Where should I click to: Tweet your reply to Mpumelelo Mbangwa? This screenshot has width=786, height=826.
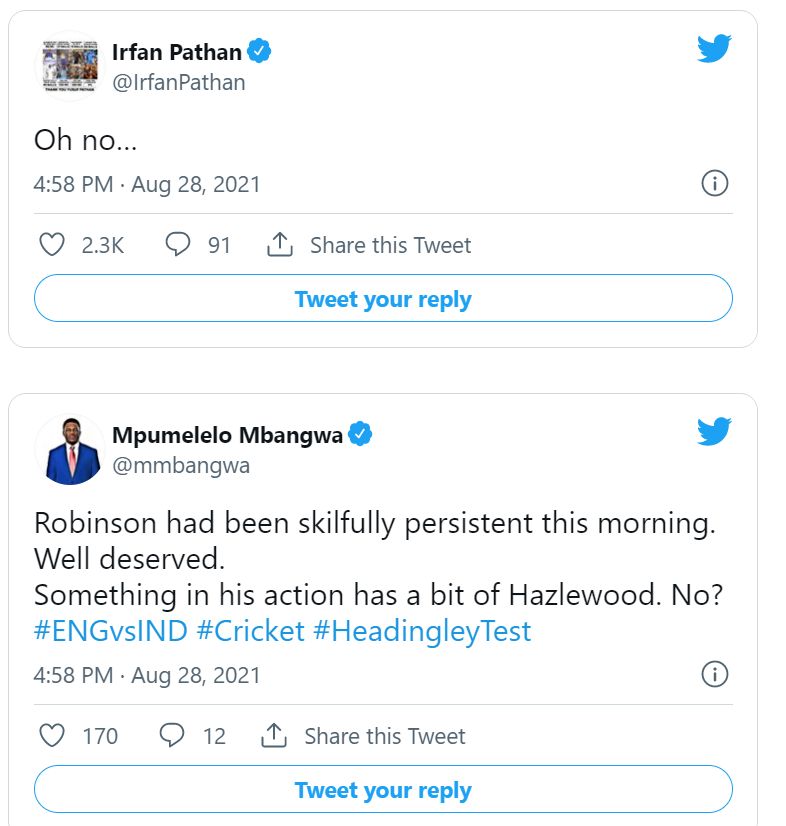point(383,790)
